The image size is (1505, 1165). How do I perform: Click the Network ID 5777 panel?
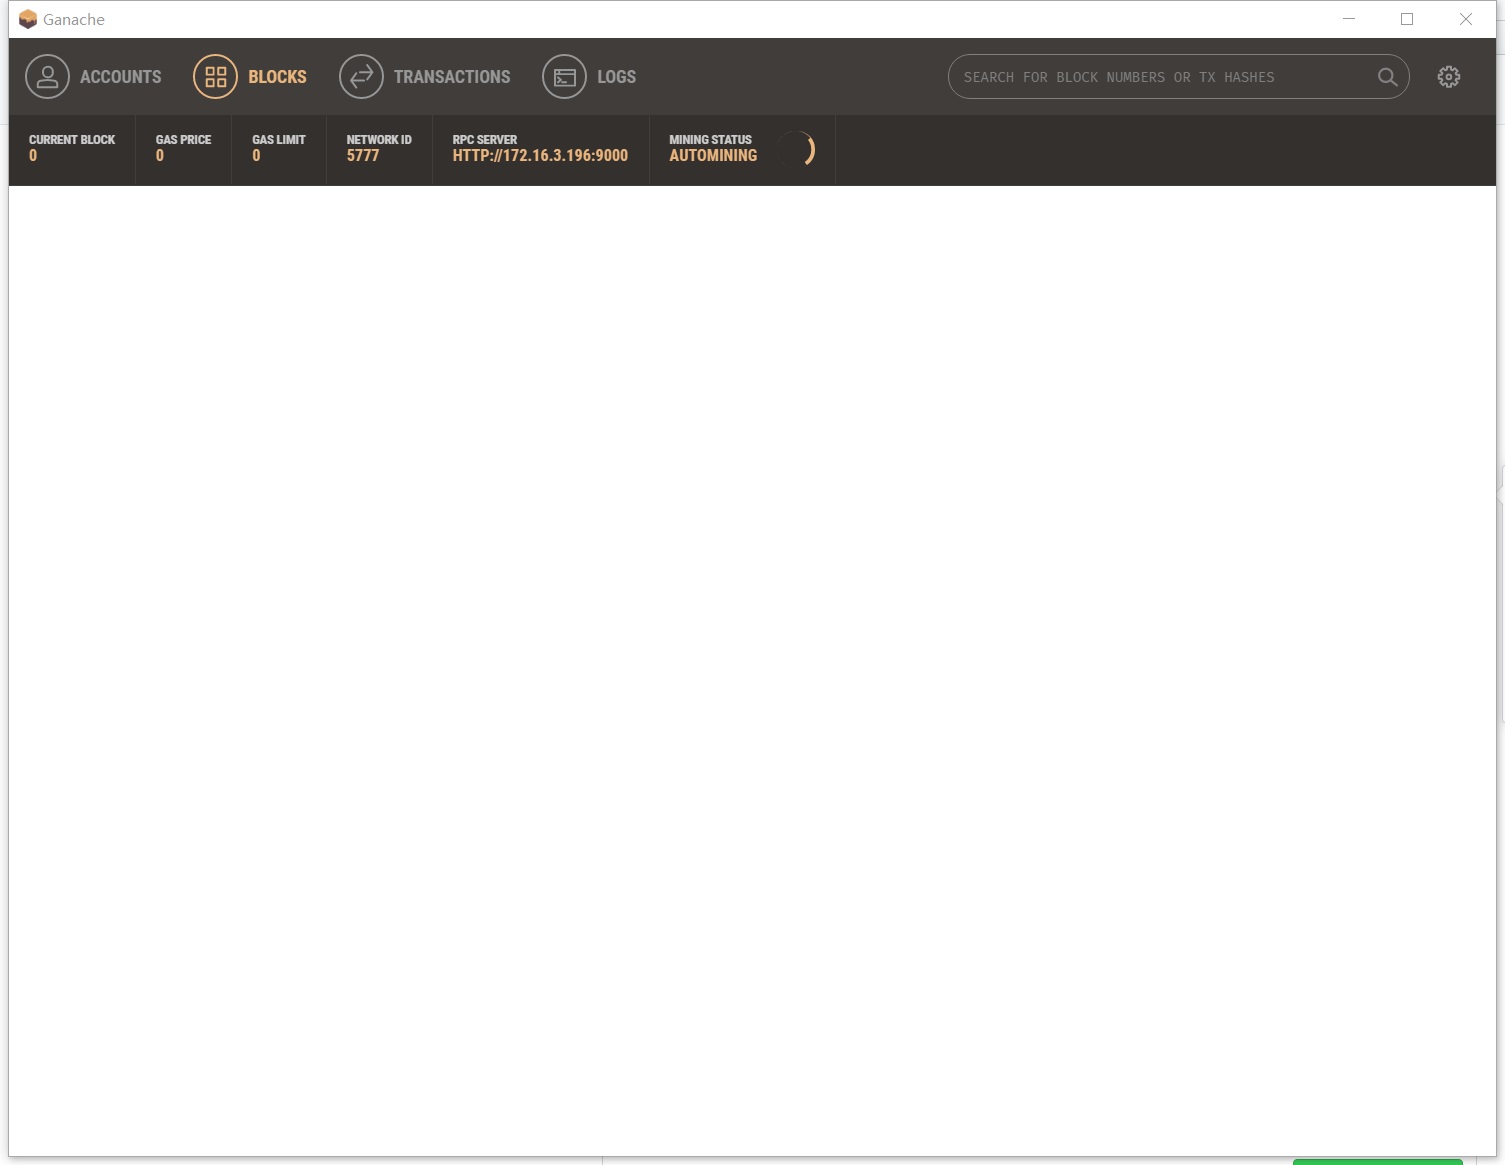click(x=378, y=150)
